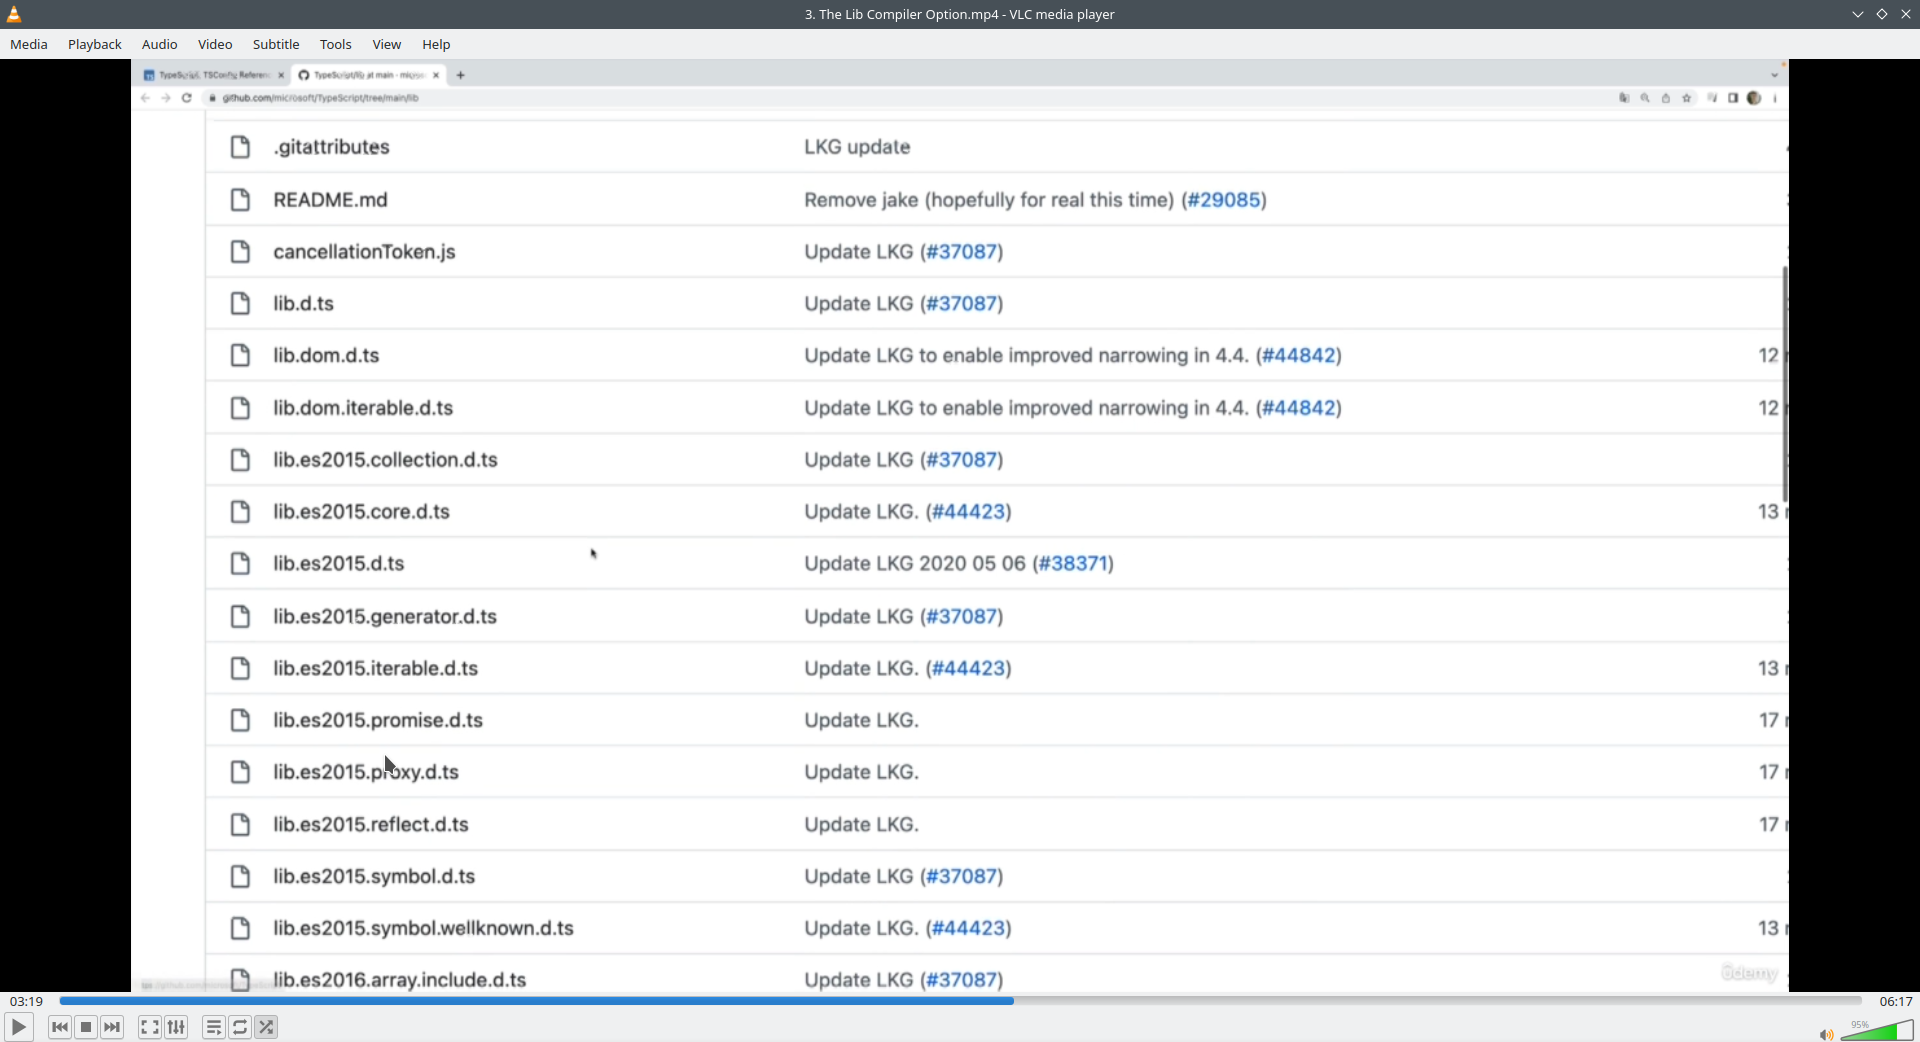Open the Media menu

tap(29, 44)
